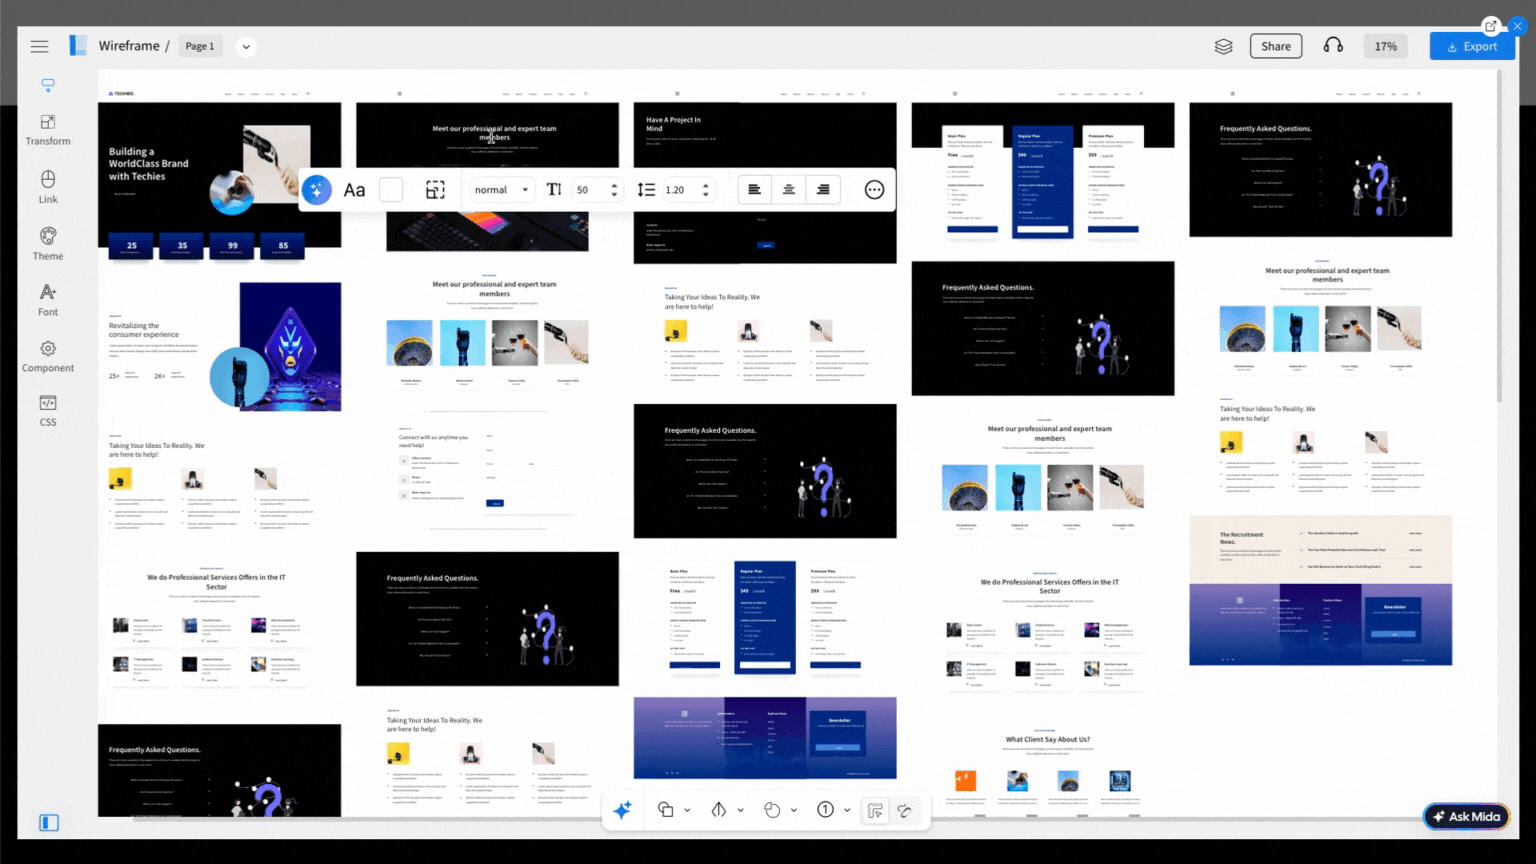Toggle the panel visibility icon at bottom left
1536x864 pixels.
click(x=48, y=822)
